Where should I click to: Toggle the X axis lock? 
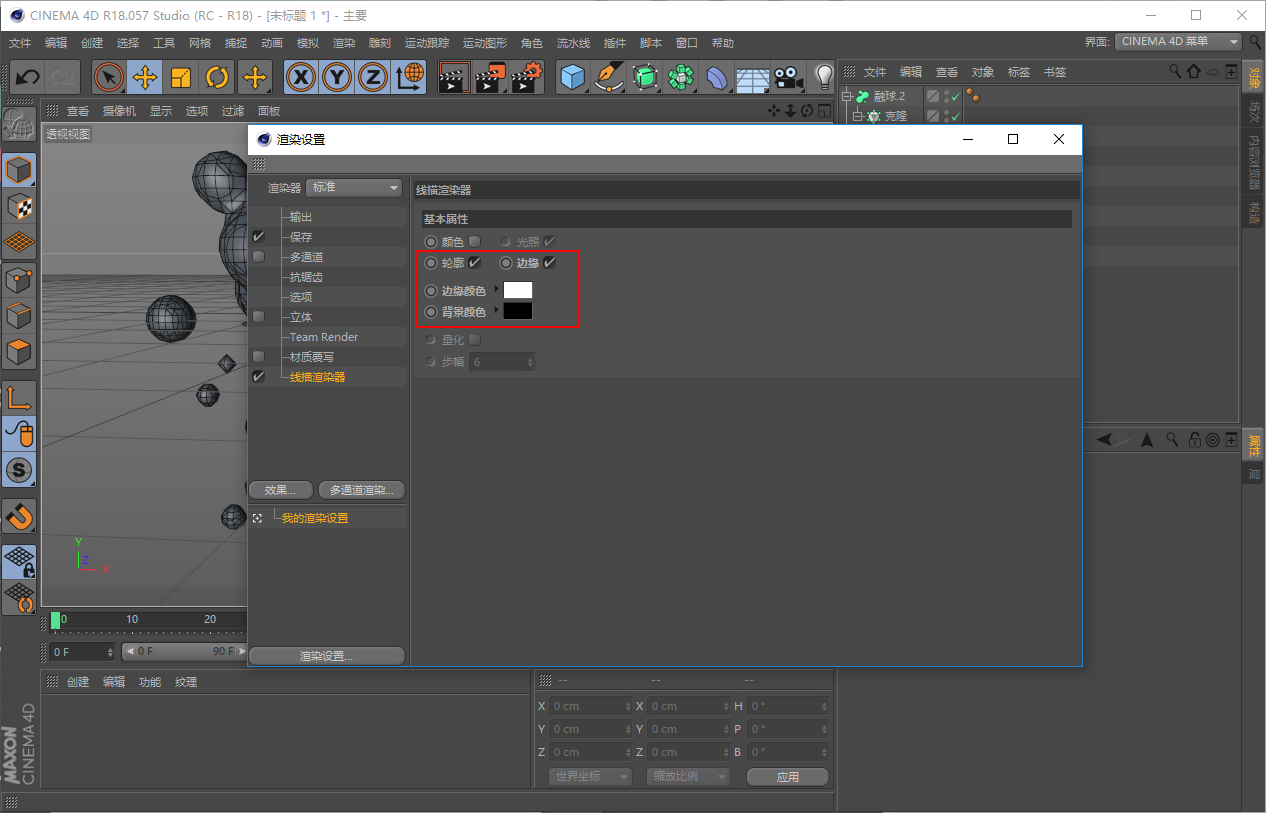tap(301, 77)
